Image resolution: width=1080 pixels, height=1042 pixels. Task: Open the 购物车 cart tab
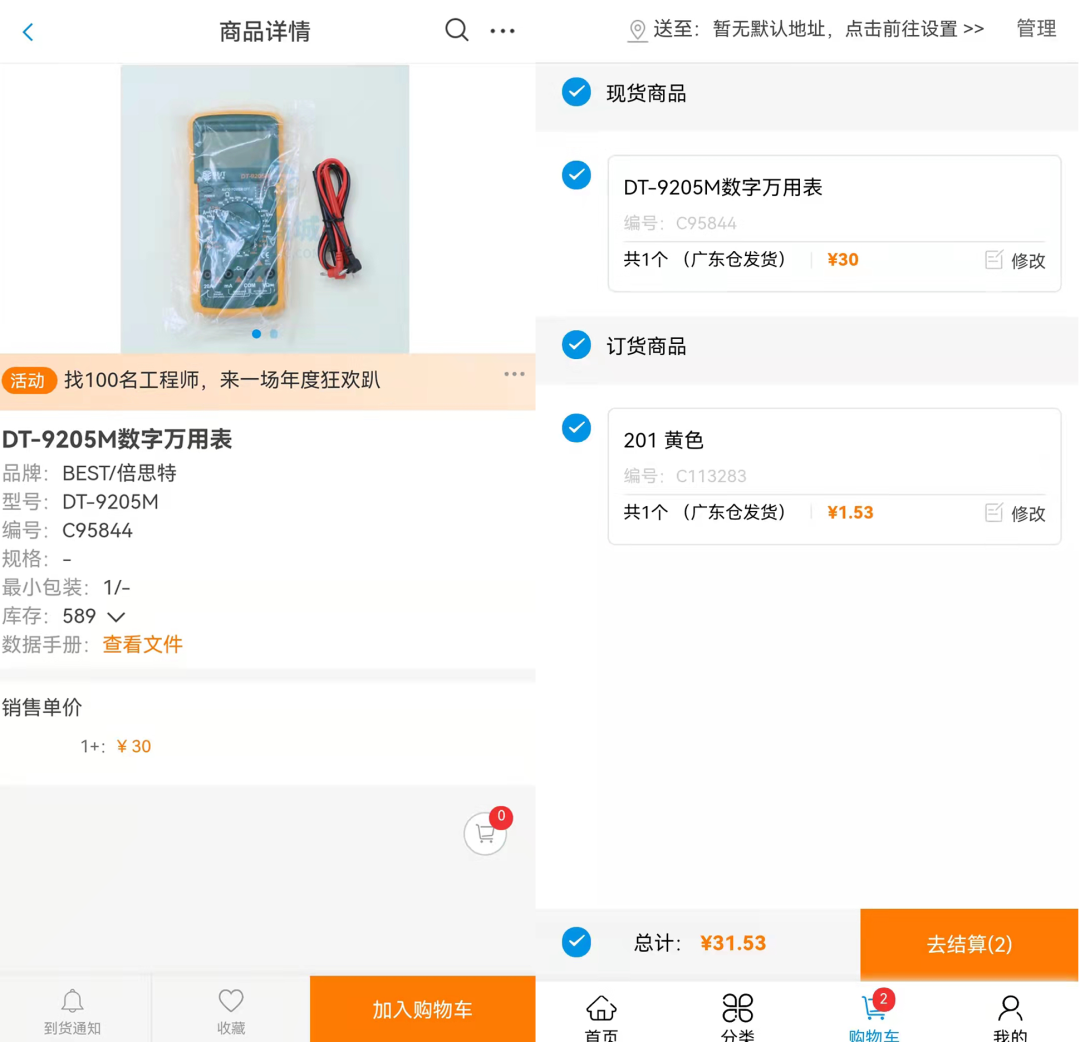click(873, 1017)
